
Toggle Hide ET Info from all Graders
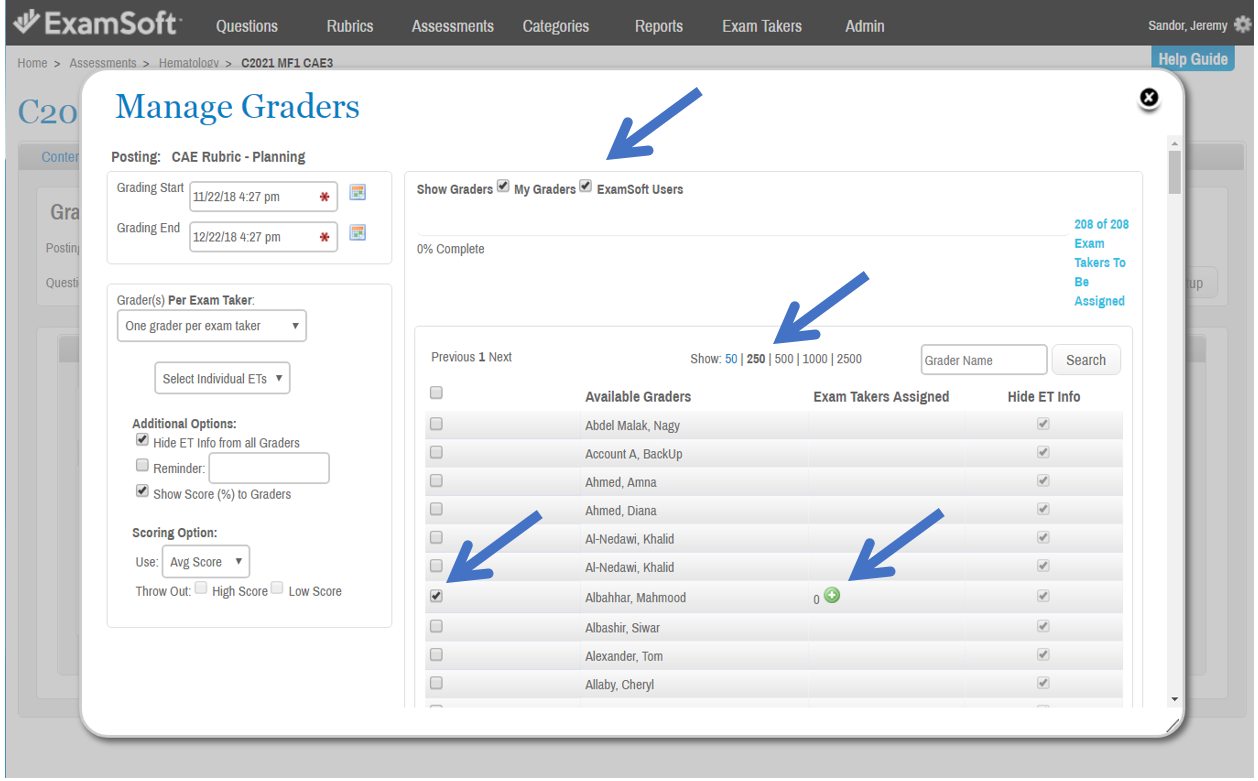142,440
